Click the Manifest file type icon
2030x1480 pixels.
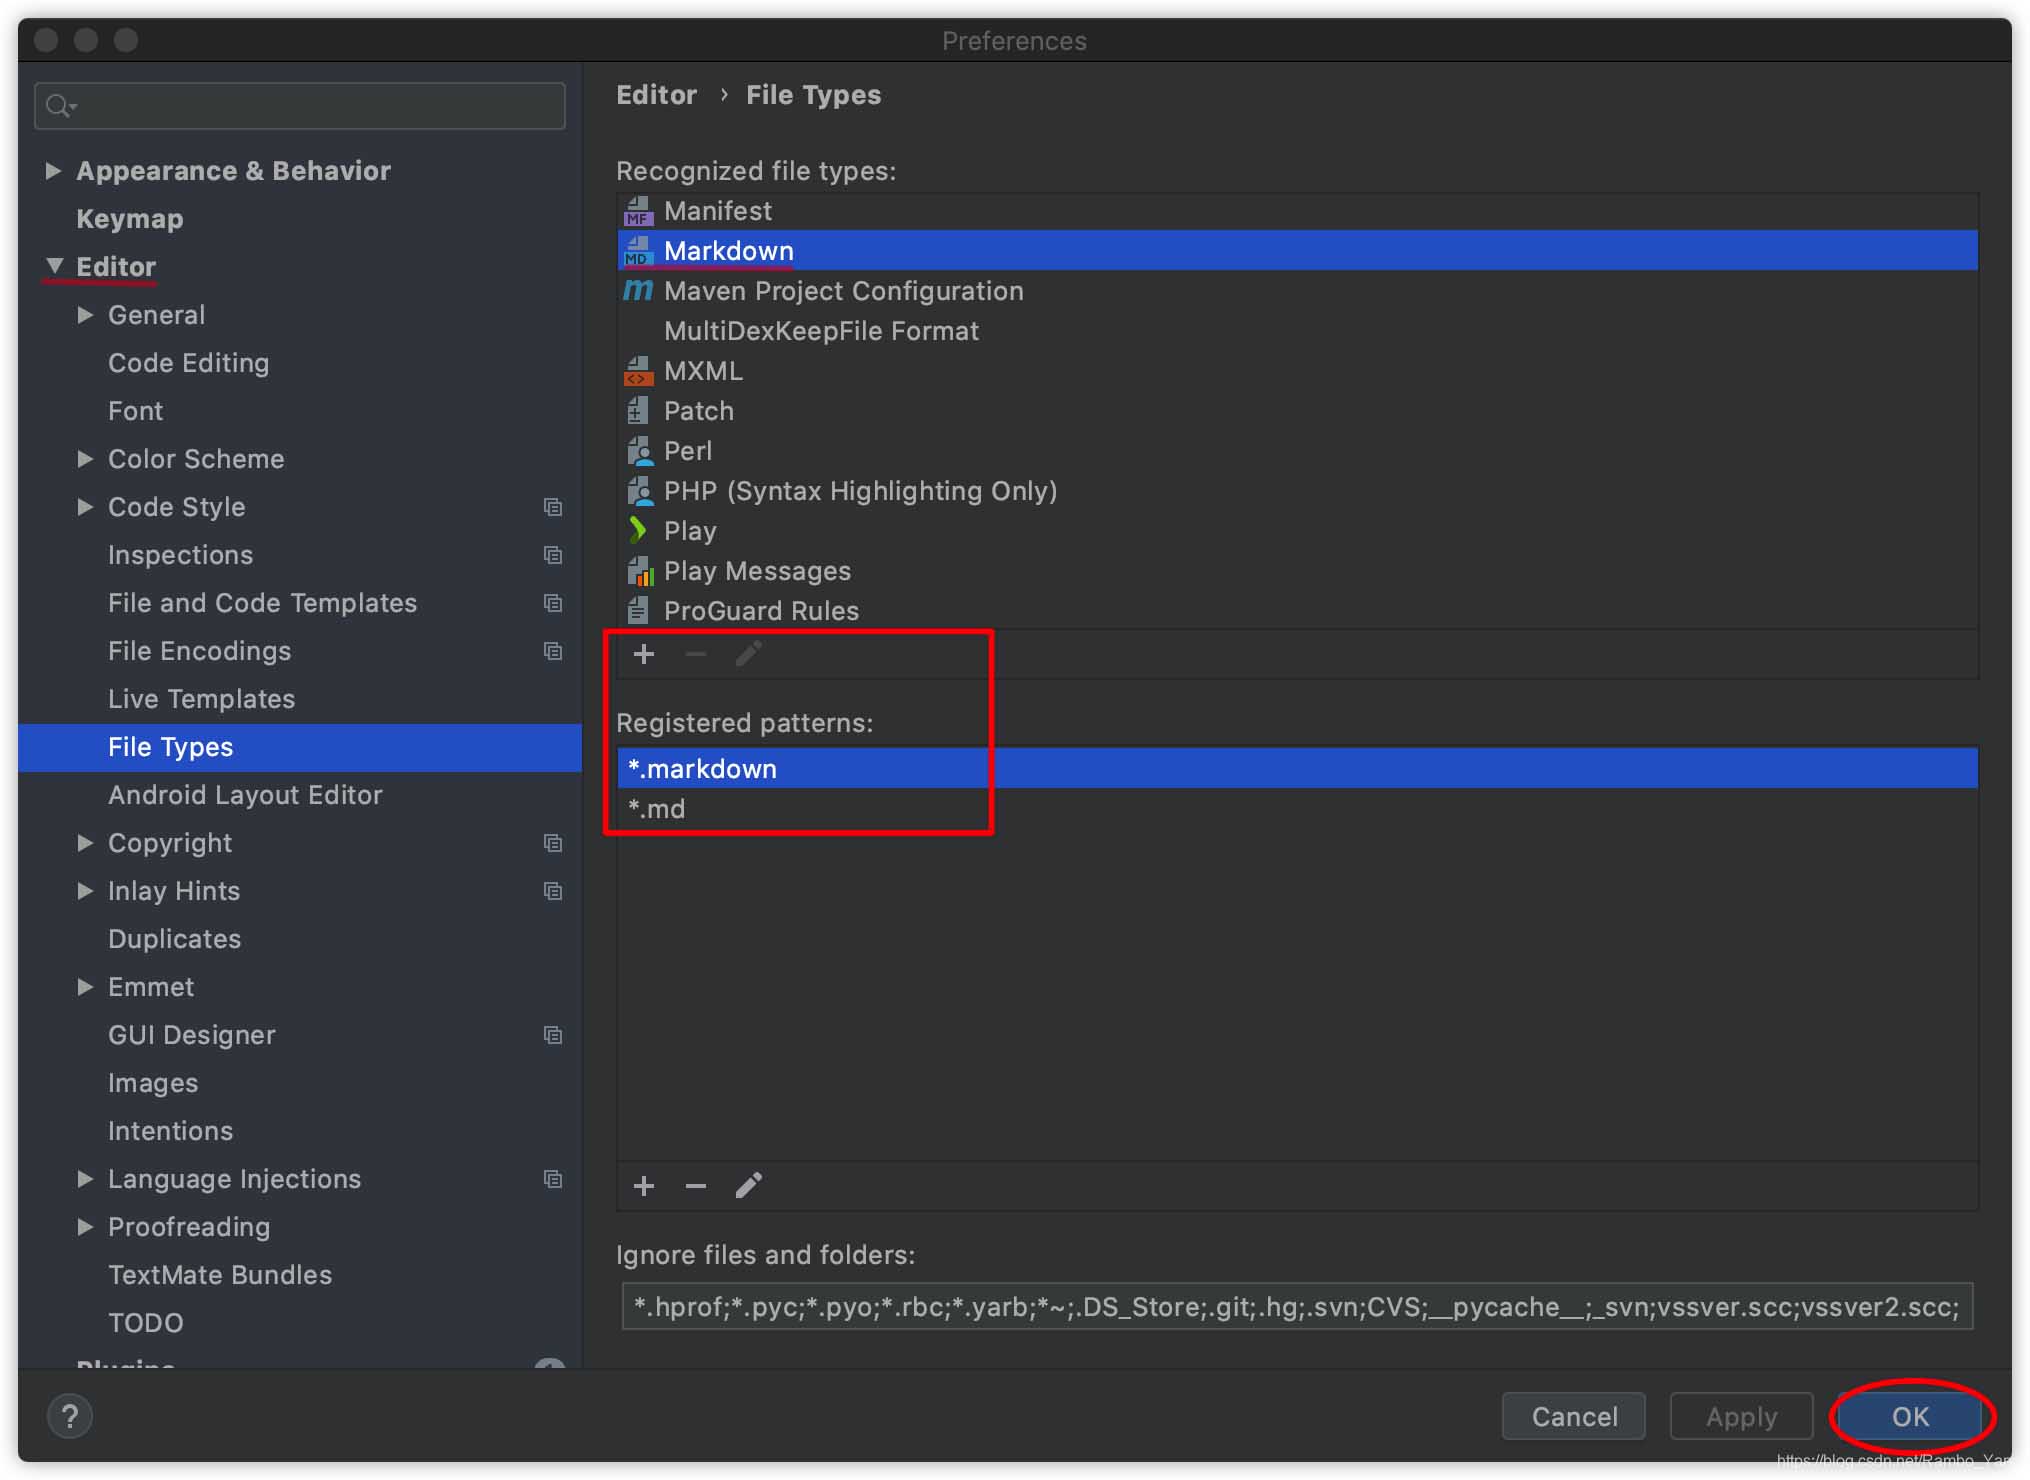point(638,211)
